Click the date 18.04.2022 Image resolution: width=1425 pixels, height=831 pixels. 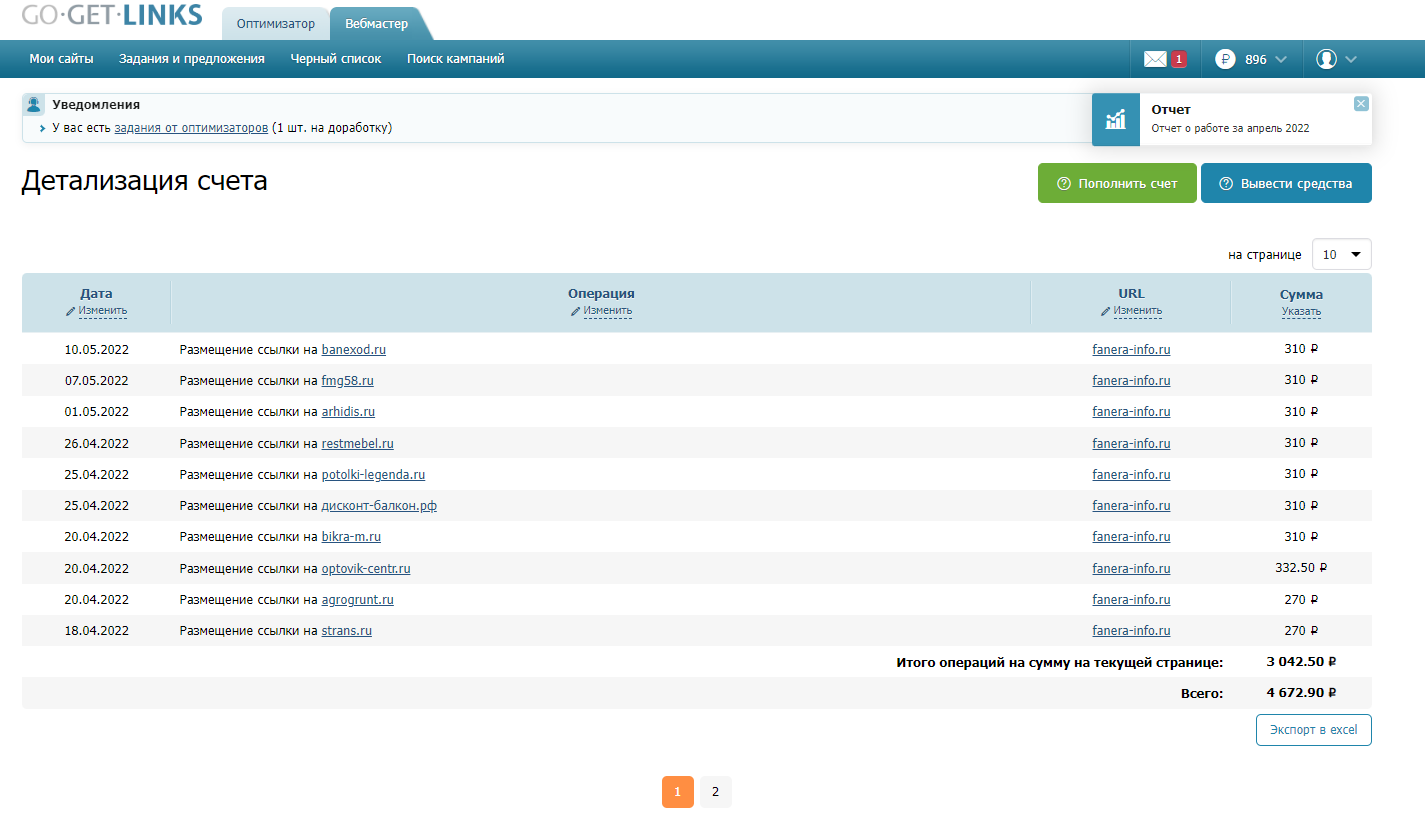(x=97, y=631)
